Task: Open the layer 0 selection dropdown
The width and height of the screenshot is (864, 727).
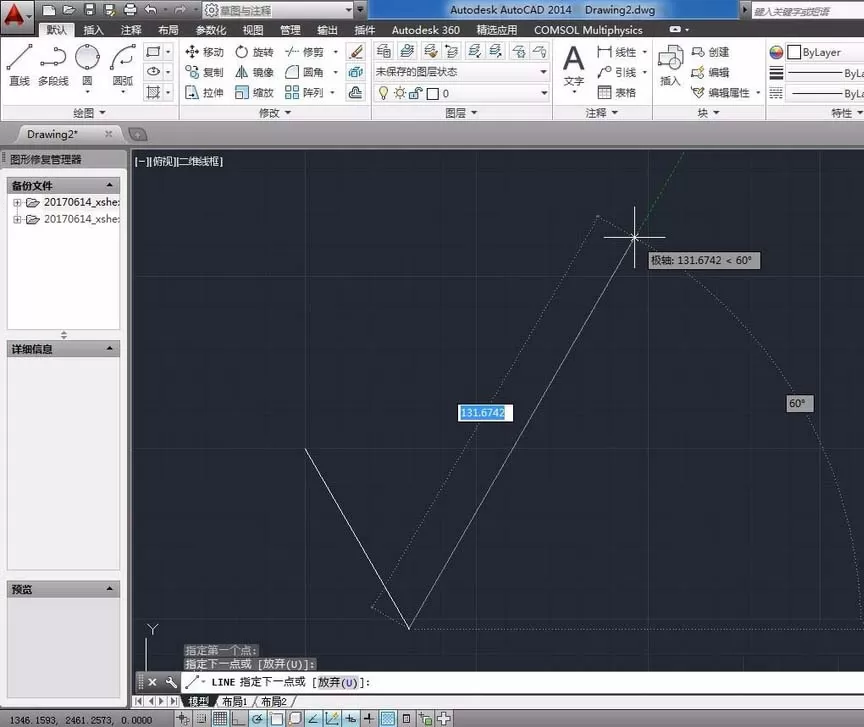Action: tap(462, 93)
